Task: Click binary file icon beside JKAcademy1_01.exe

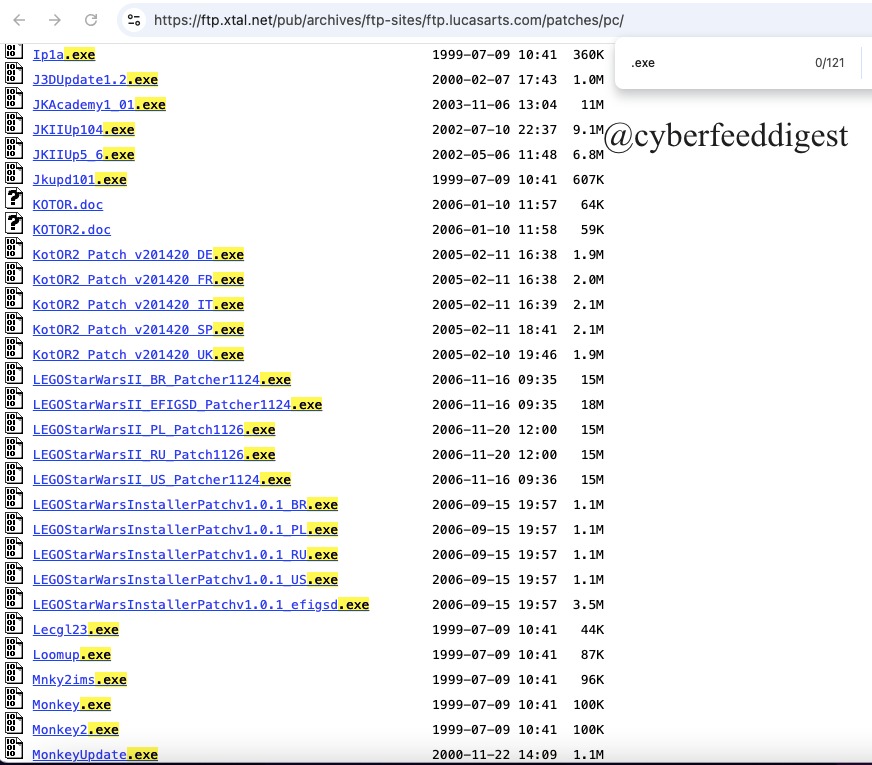Action: 14,98
